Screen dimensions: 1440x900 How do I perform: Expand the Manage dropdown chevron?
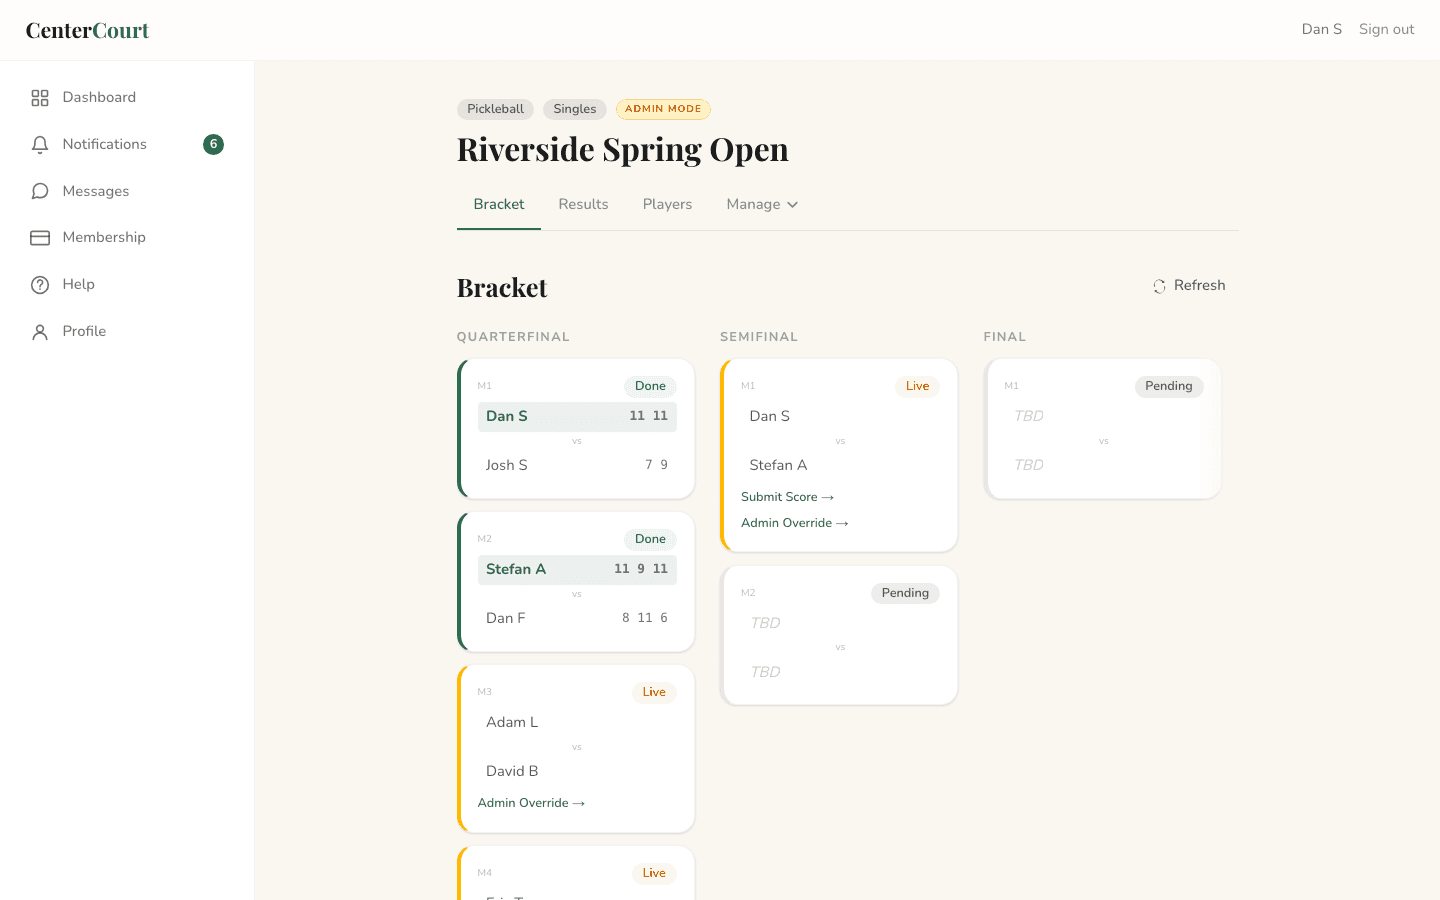coord(793,205)
